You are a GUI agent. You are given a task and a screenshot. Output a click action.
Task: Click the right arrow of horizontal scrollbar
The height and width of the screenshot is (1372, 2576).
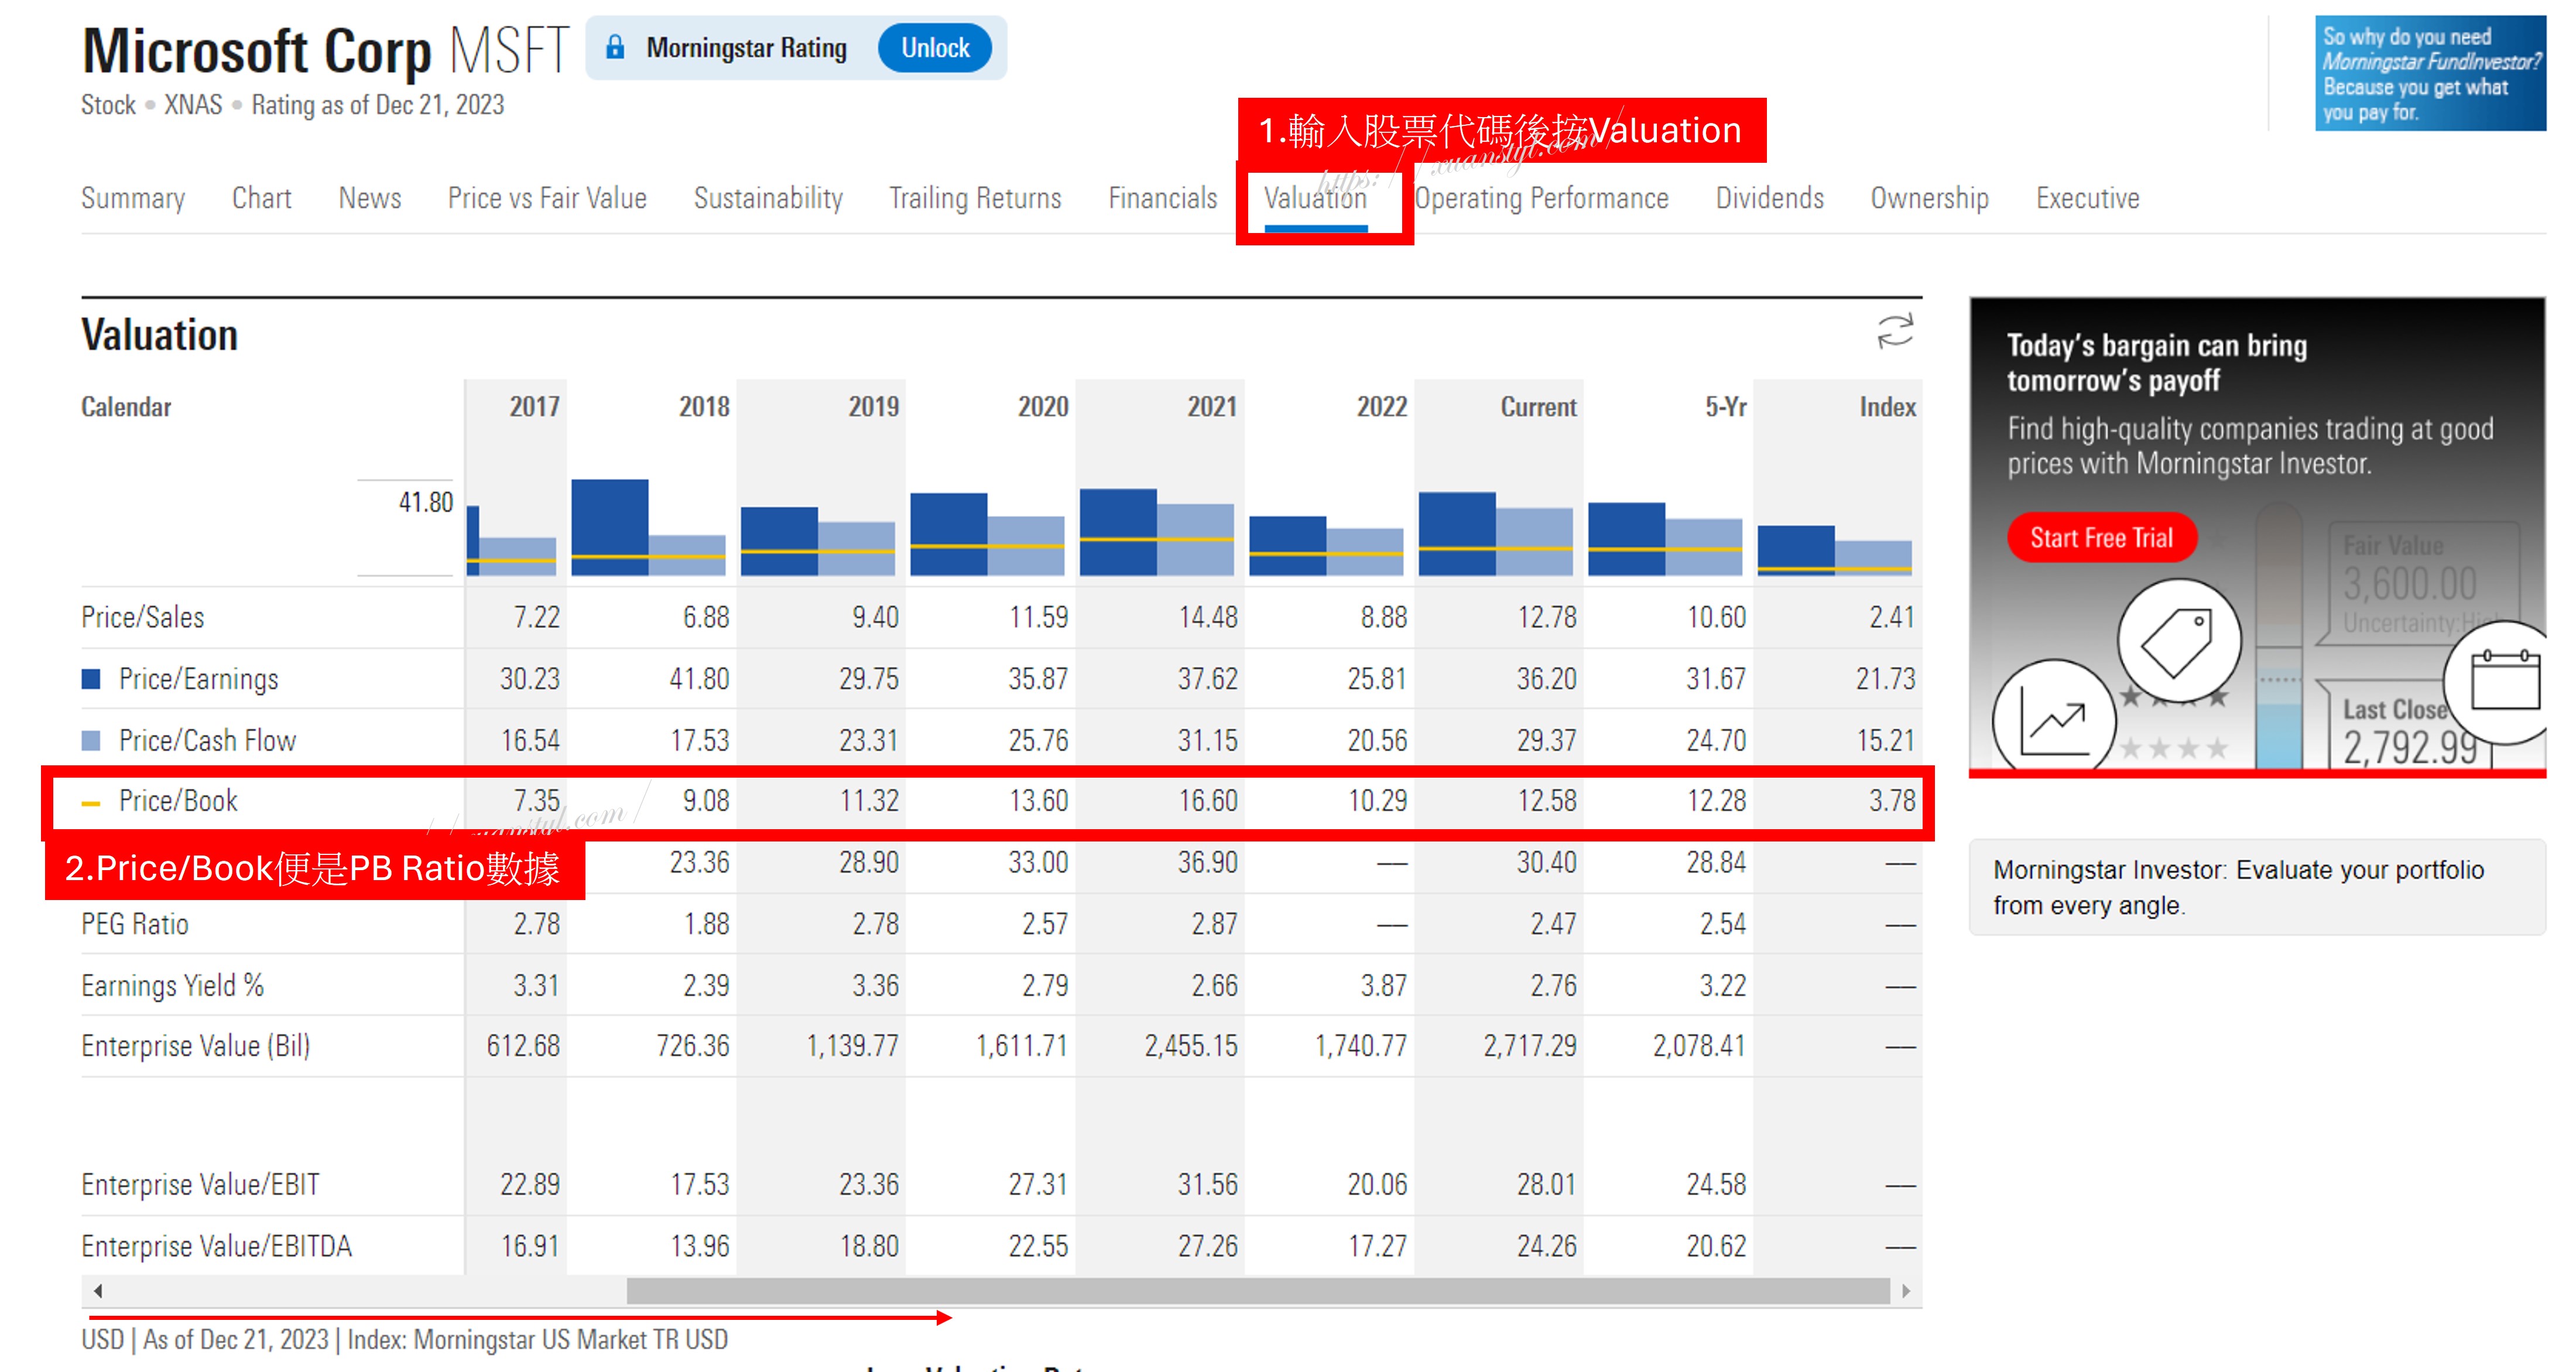coord(1906,1290)
